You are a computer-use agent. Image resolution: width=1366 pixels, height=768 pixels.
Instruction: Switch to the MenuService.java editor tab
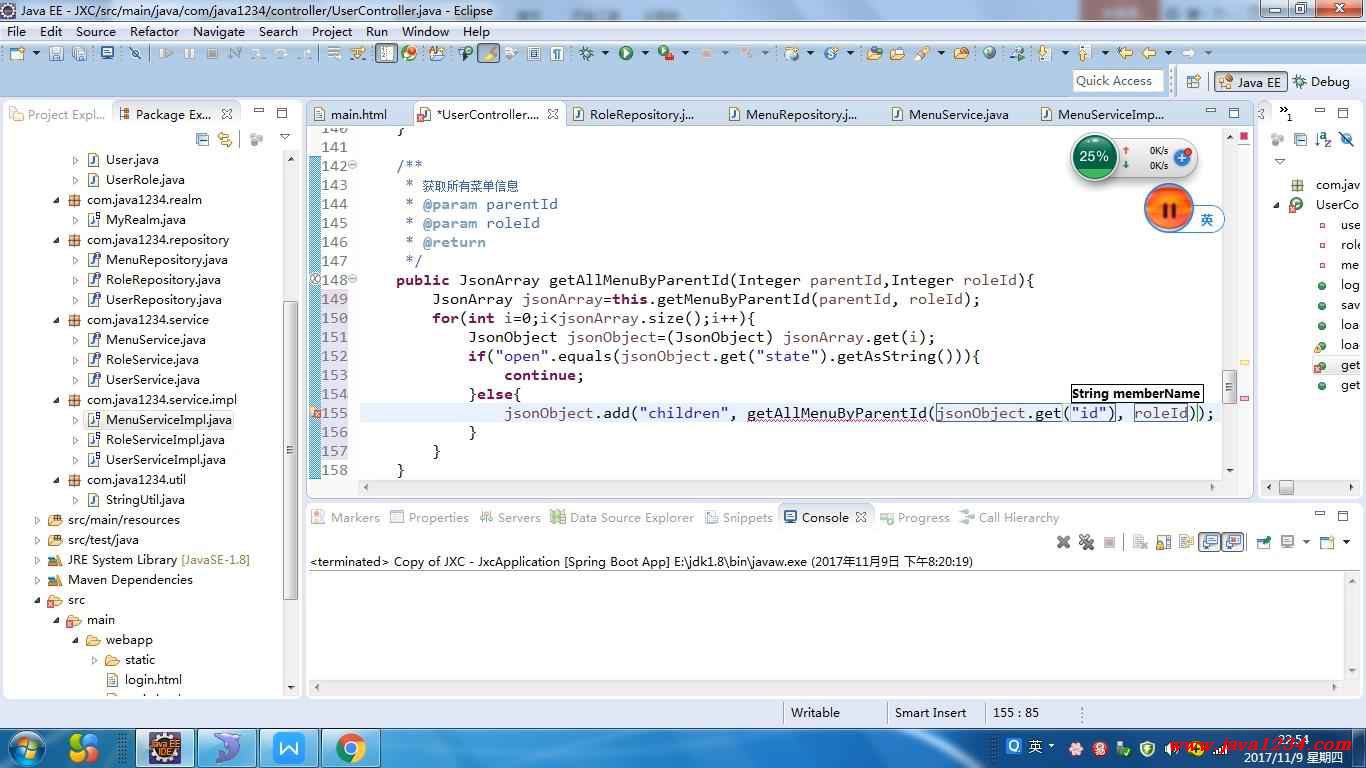[x=958, y=114]
